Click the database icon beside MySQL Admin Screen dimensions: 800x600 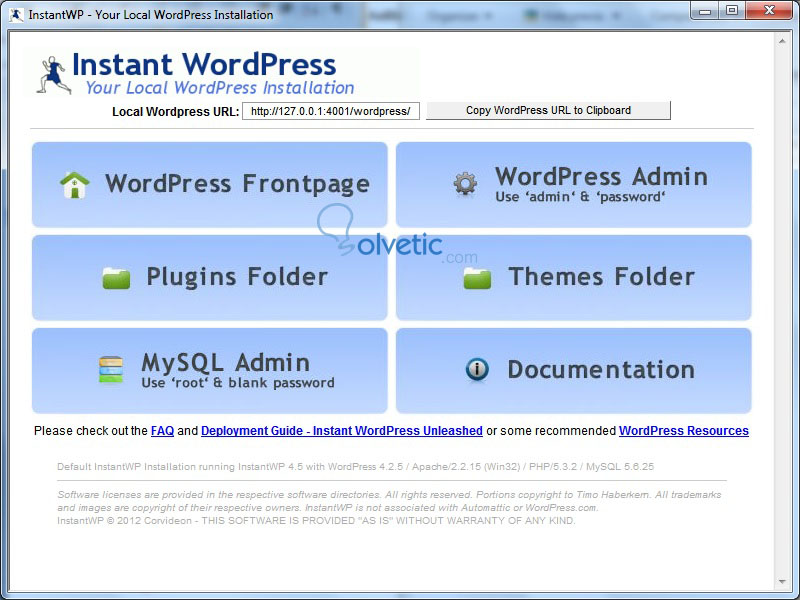coord(111,369)
